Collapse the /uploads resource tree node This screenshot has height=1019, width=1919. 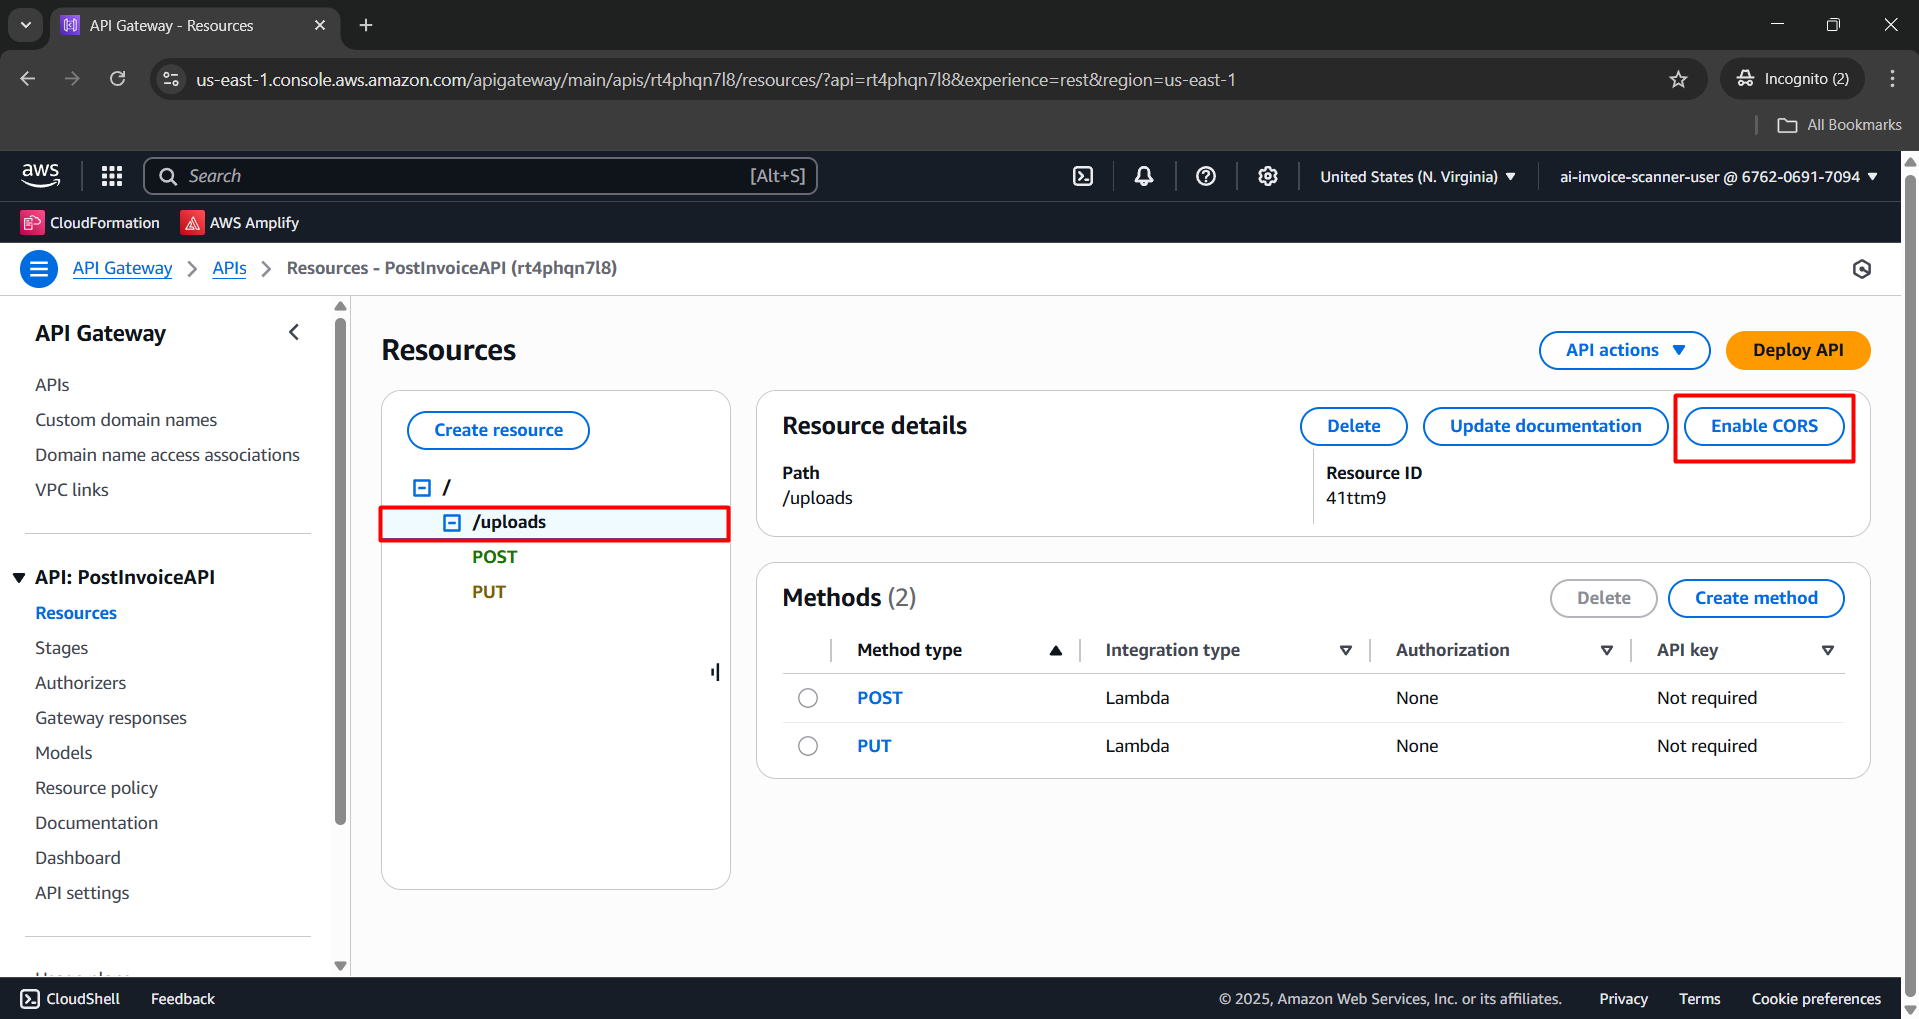coord(452,523)
